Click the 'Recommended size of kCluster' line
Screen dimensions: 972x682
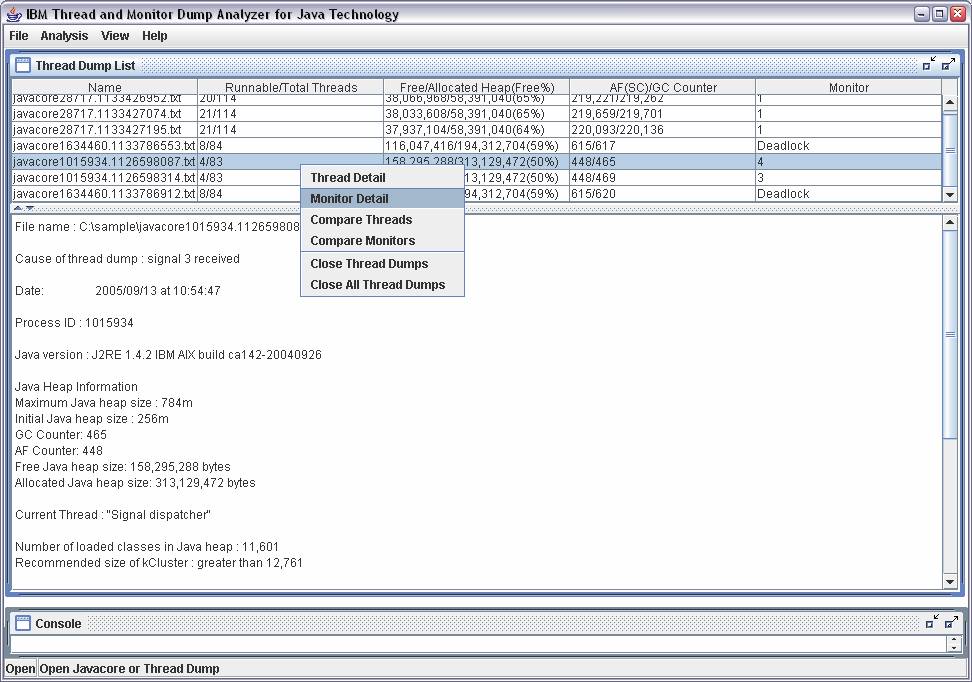tap(159, 562)
